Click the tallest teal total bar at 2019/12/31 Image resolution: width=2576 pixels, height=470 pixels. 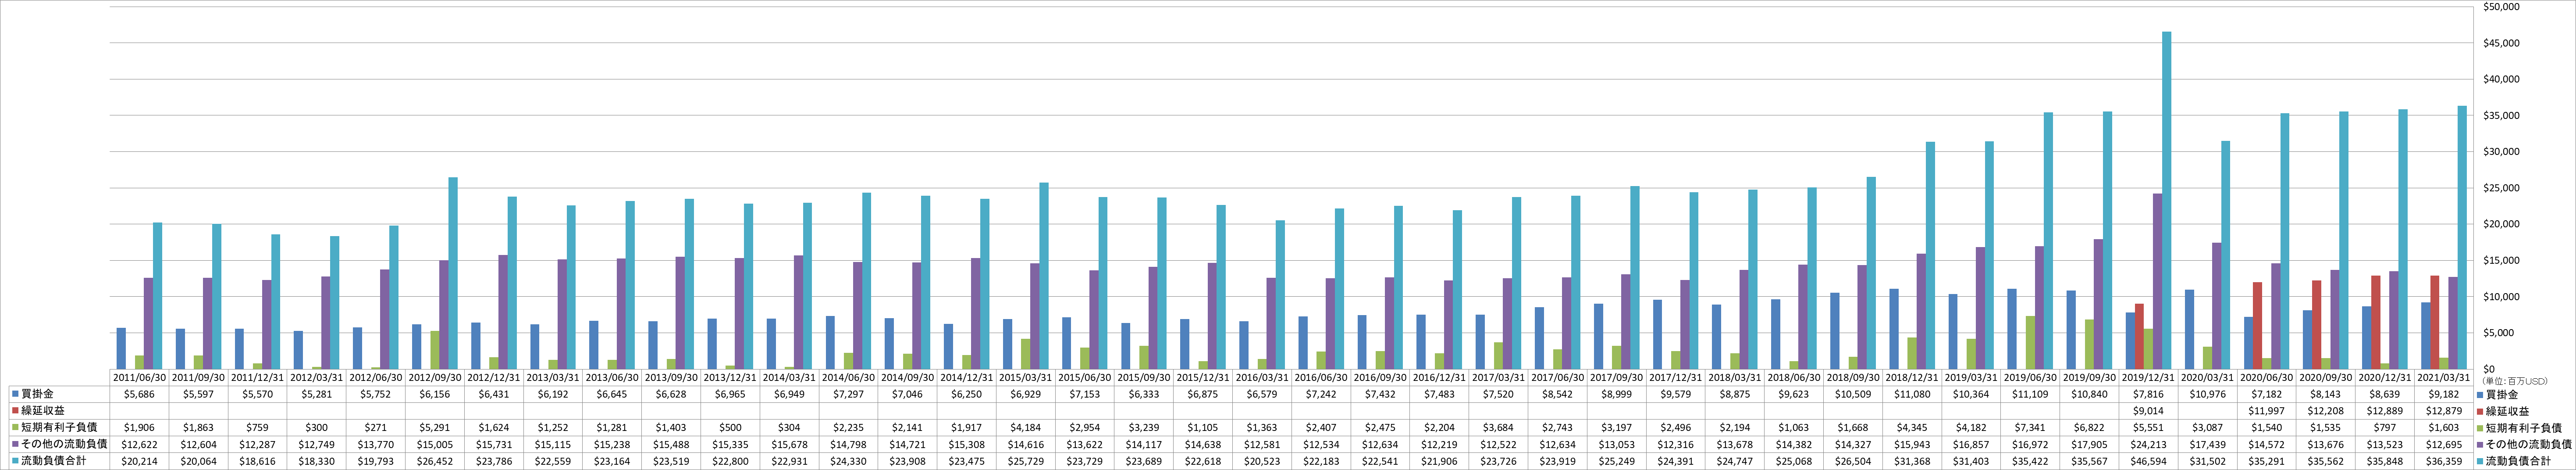(2166, 201)
